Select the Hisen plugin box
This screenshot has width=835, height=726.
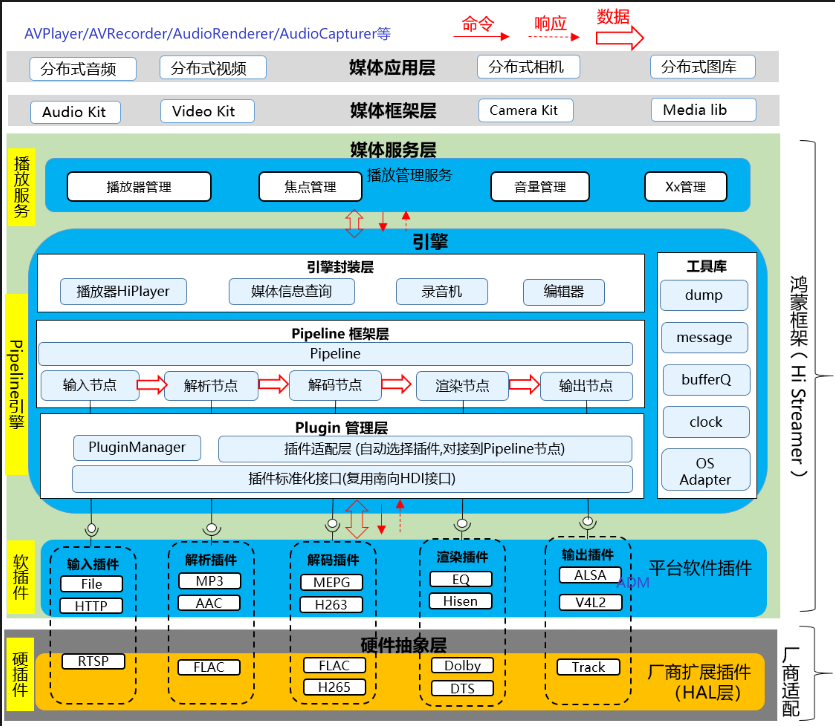point(461,601)
